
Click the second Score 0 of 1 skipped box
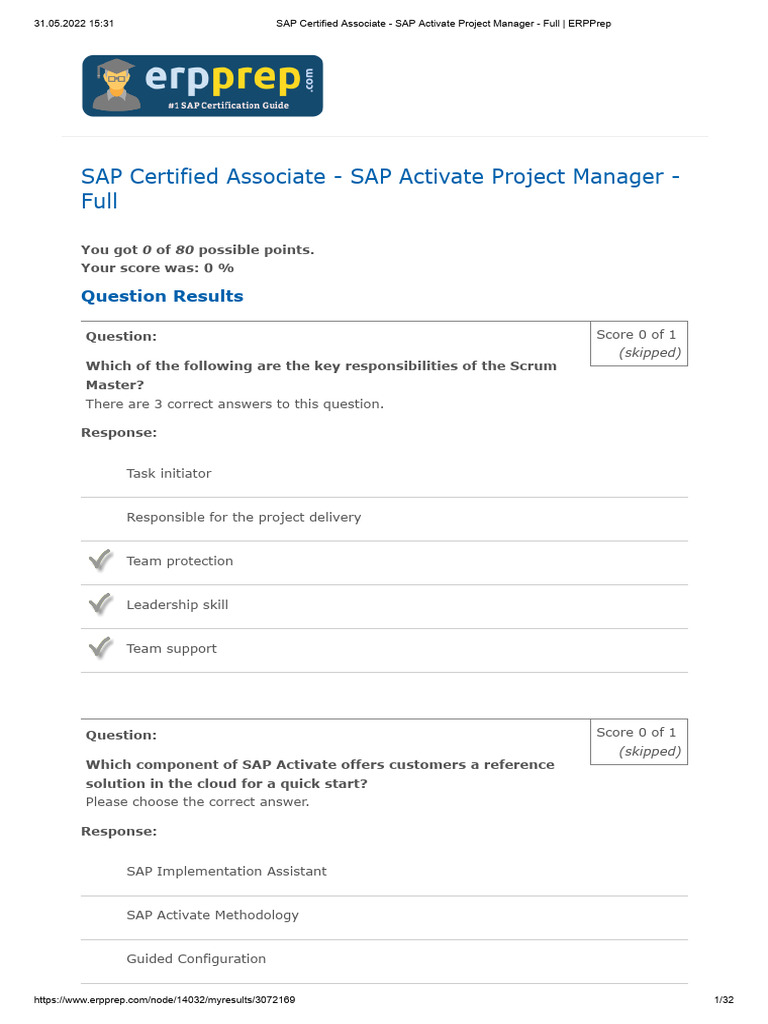[x=638, y=742]
